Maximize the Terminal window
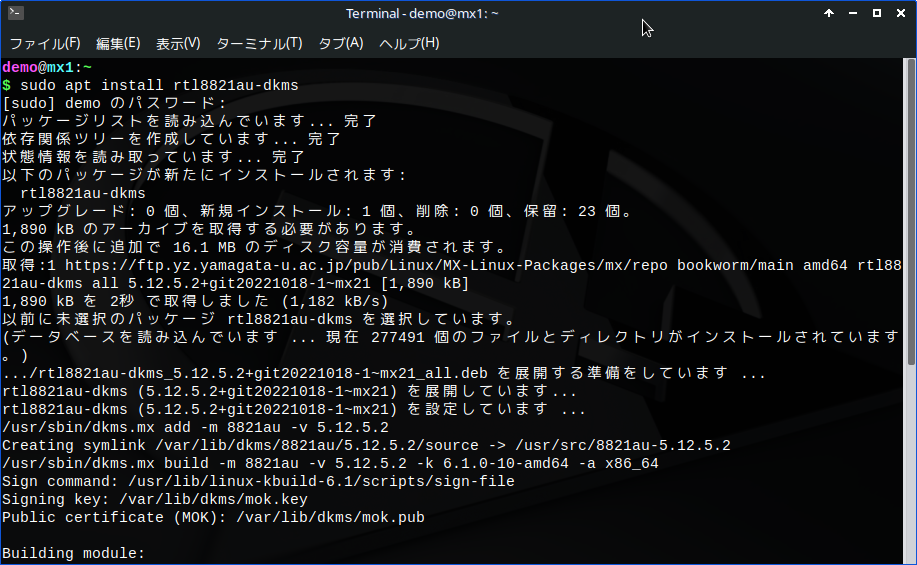The height and width of the screenshot is (565, 917). [x=877, y=13]
